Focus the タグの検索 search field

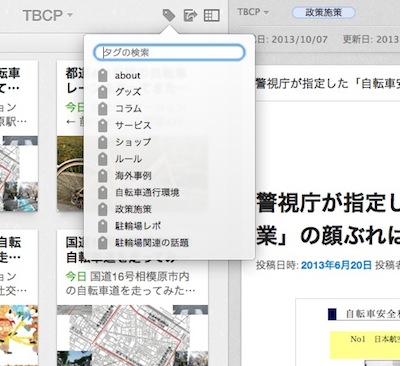coord(170,52)
